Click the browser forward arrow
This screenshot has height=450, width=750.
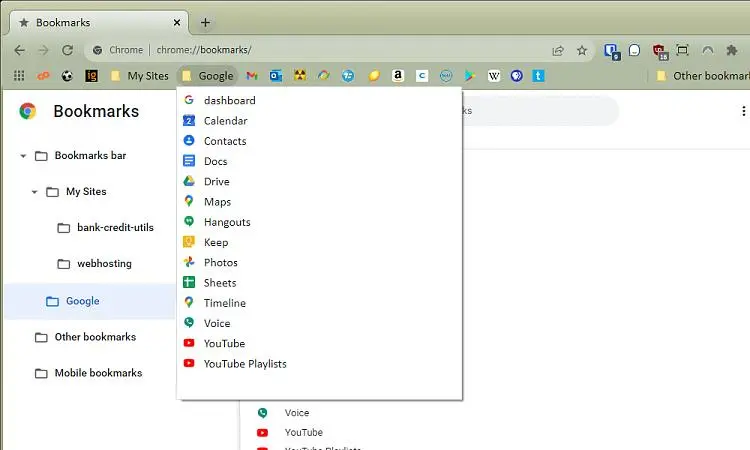click(x=44, y=50)
